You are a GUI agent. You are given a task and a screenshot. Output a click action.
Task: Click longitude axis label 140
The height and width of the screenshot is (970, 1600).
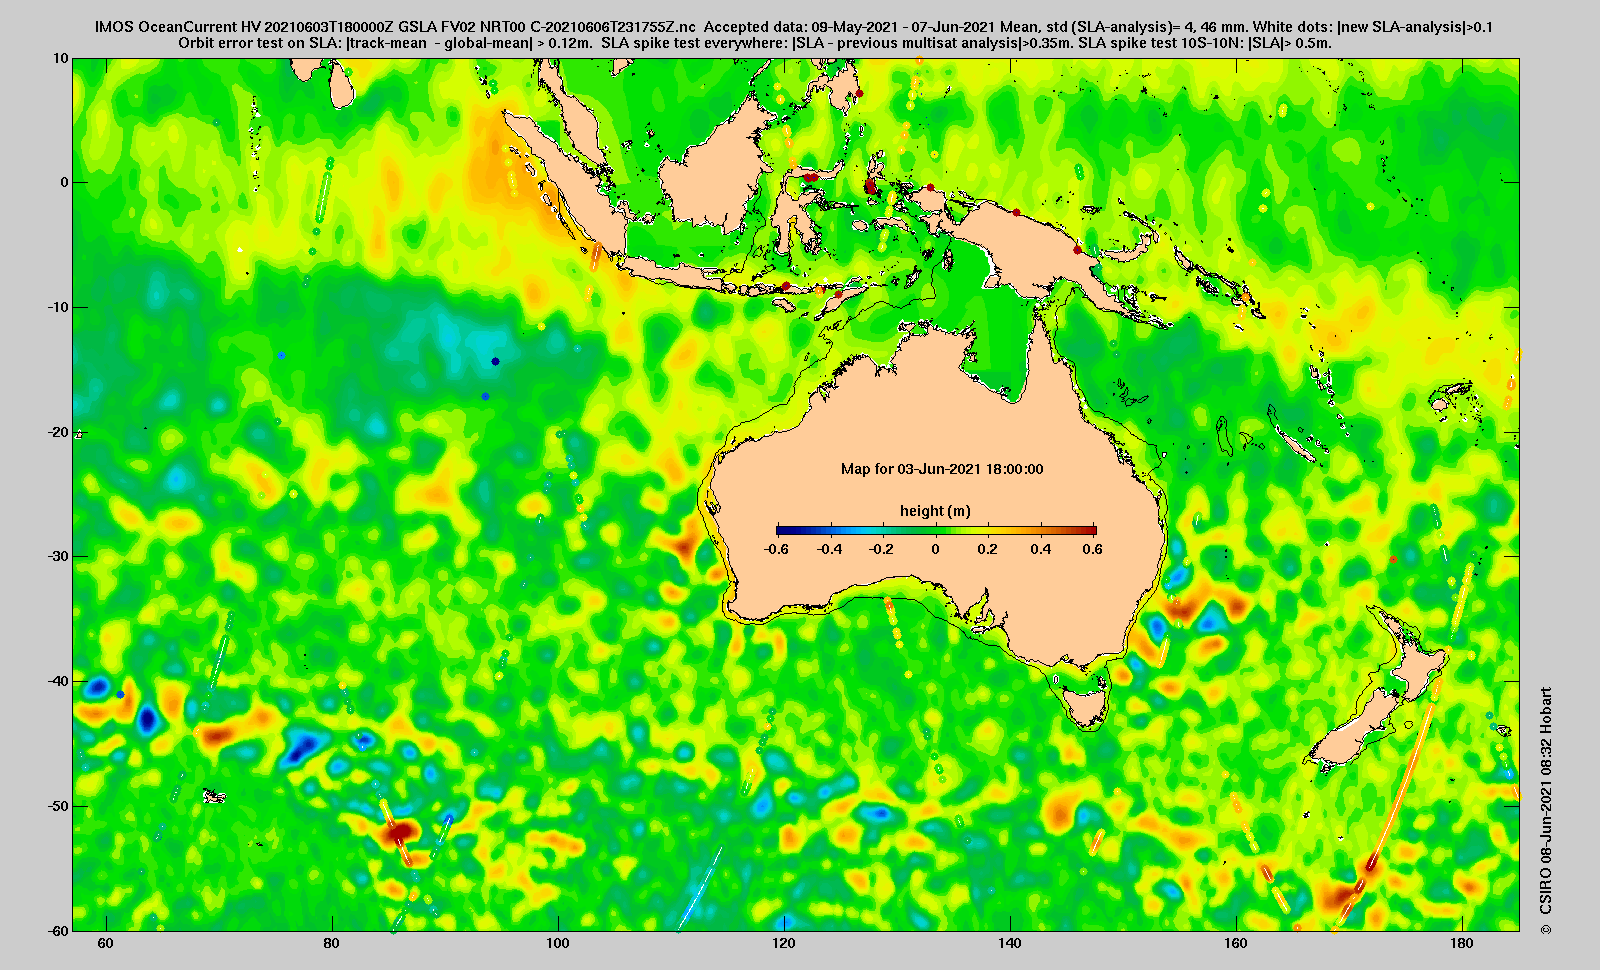click(1010, 944)
